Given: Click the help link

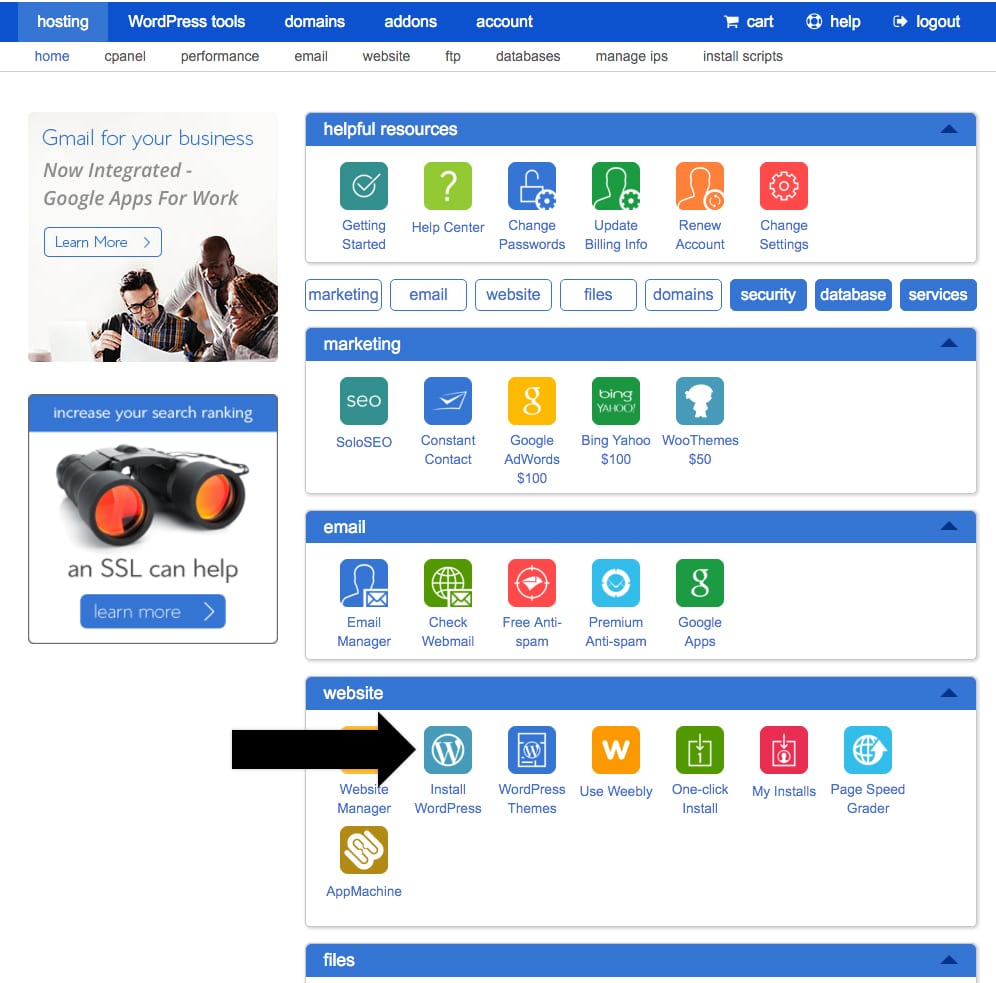Looking at the screenshot, I should point(833,22).
